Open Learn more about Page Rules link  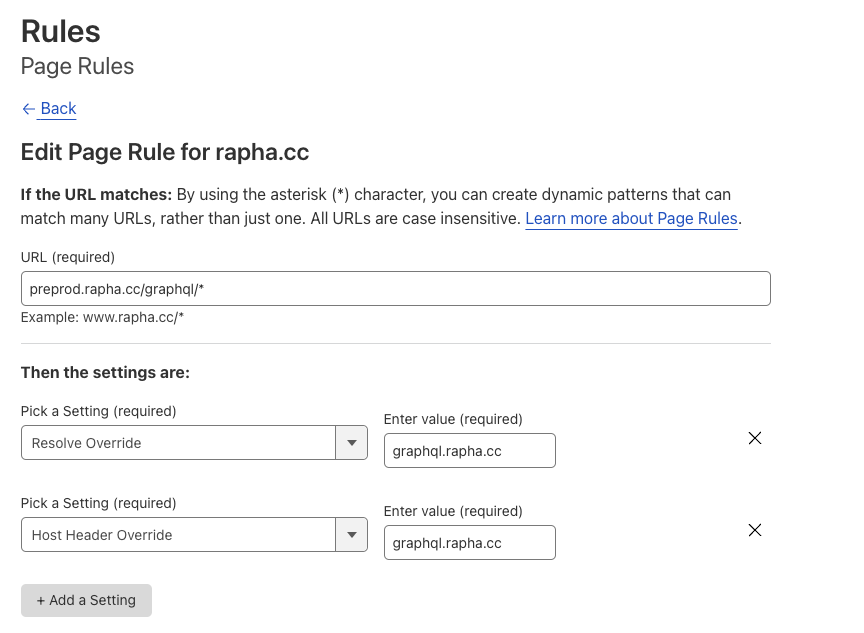pos(631,218)
